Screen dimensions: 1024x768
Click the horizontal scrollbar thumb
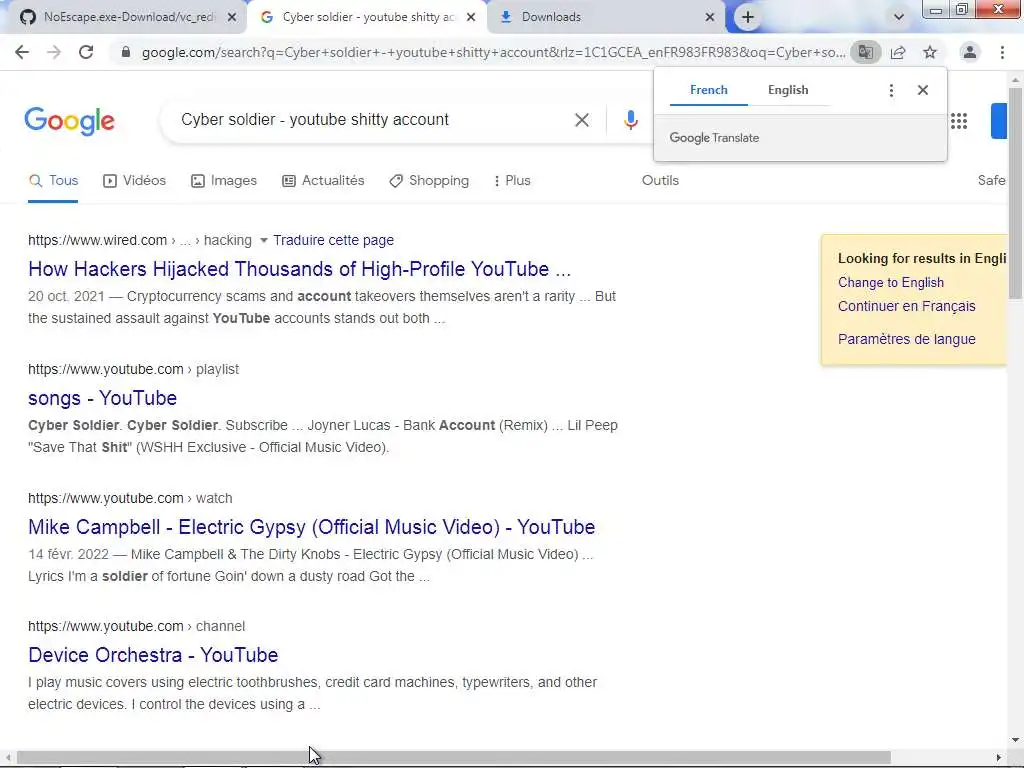pos(454,758)
